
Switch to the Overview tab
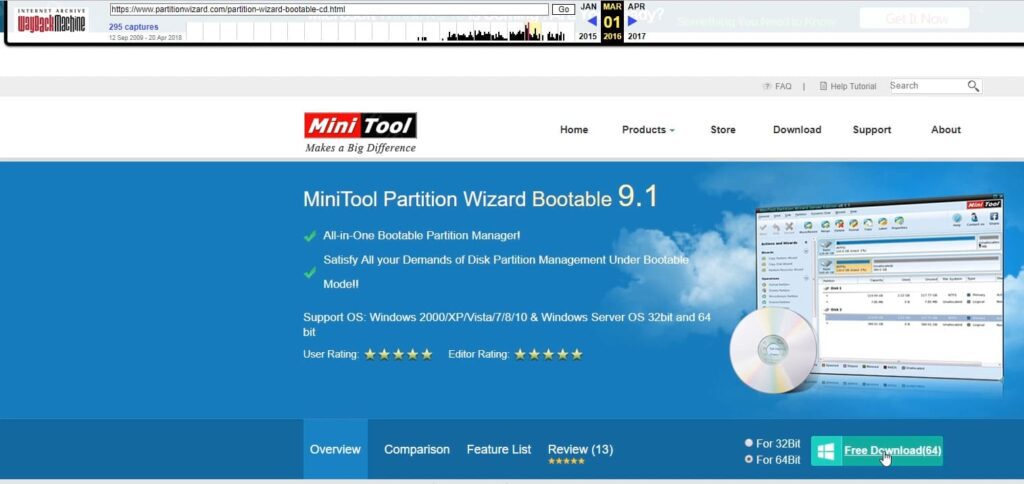pos(335,449)
